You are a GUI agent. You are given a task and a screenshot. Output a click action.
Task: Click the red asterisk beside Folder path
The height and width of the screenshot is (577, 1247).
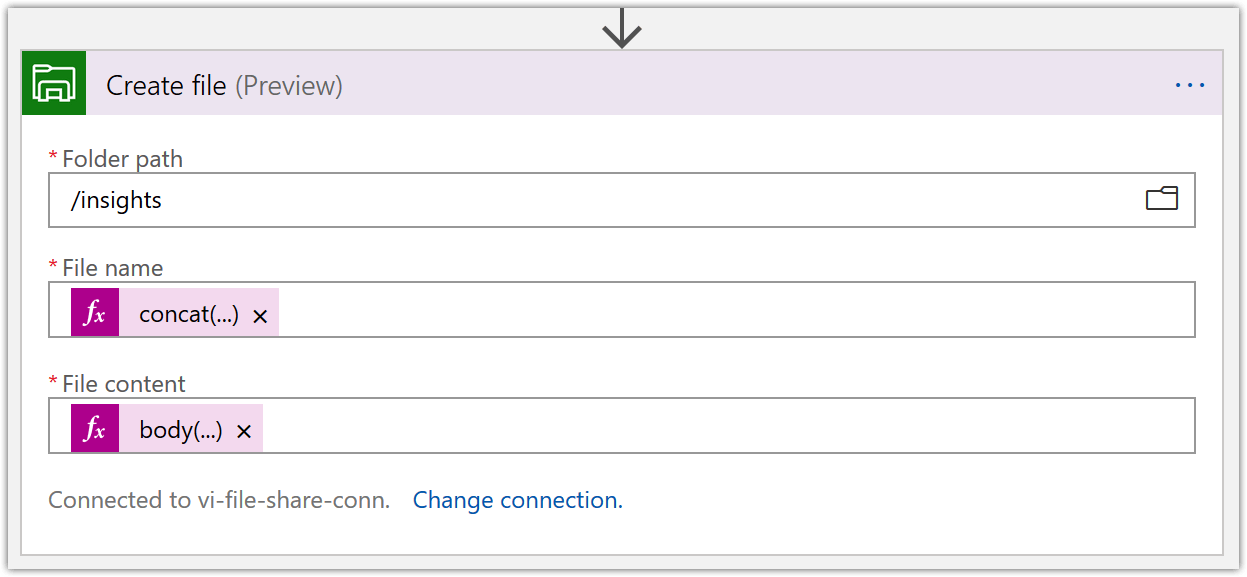(55, 158)
